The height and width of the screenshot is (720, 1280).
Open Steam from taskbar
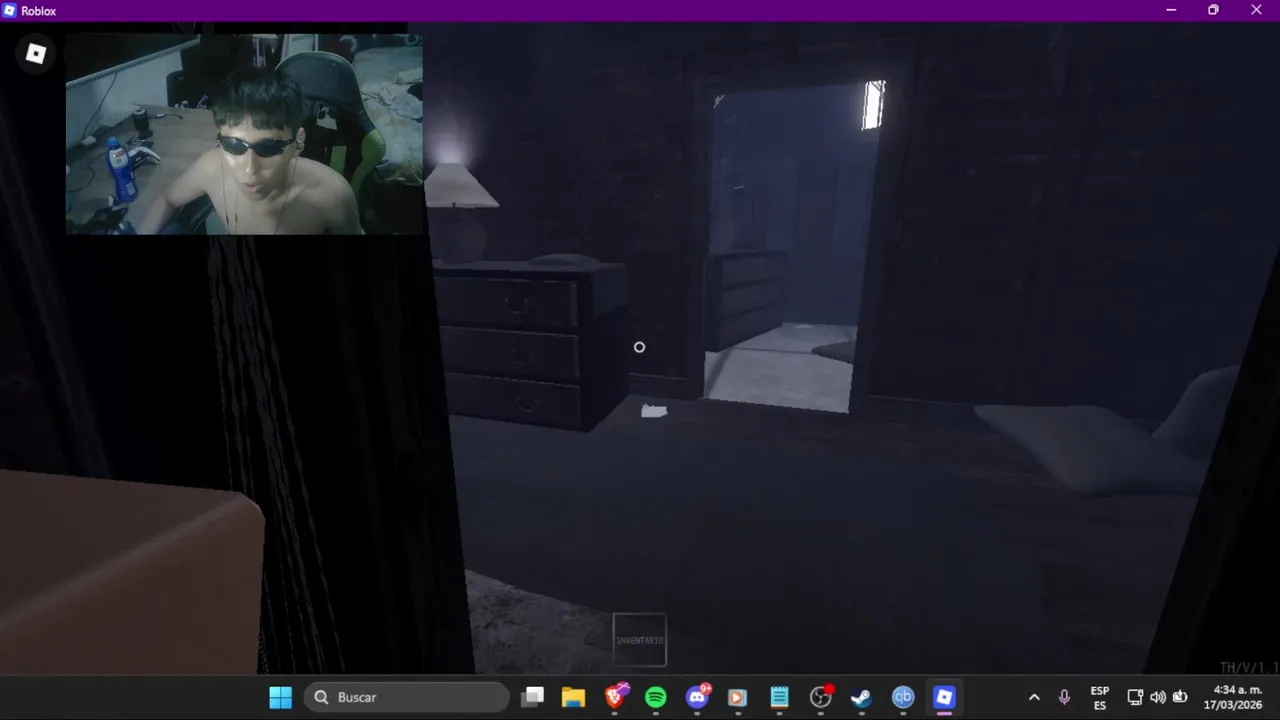[x=861, y=697]
